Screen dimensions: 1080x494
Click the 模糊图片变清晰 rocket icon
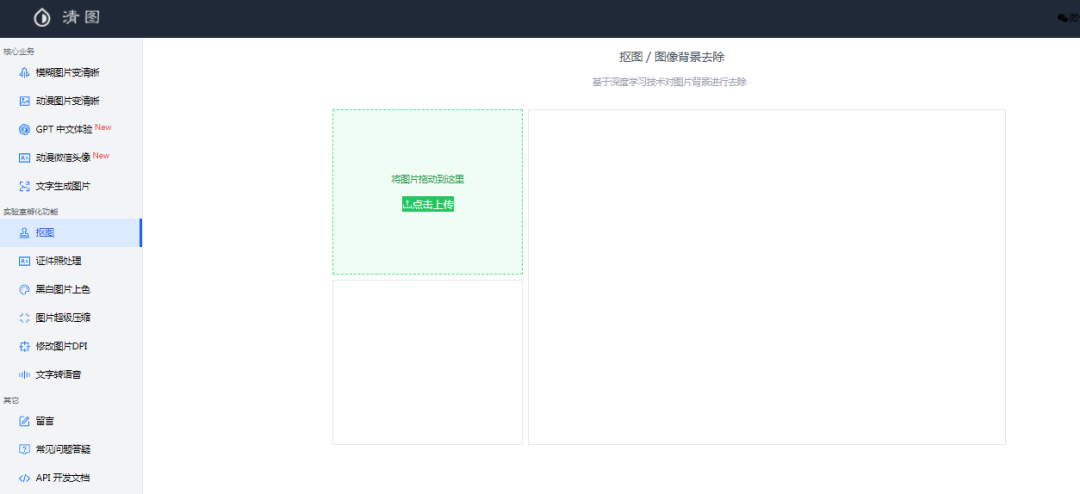(x=25, y=73)
